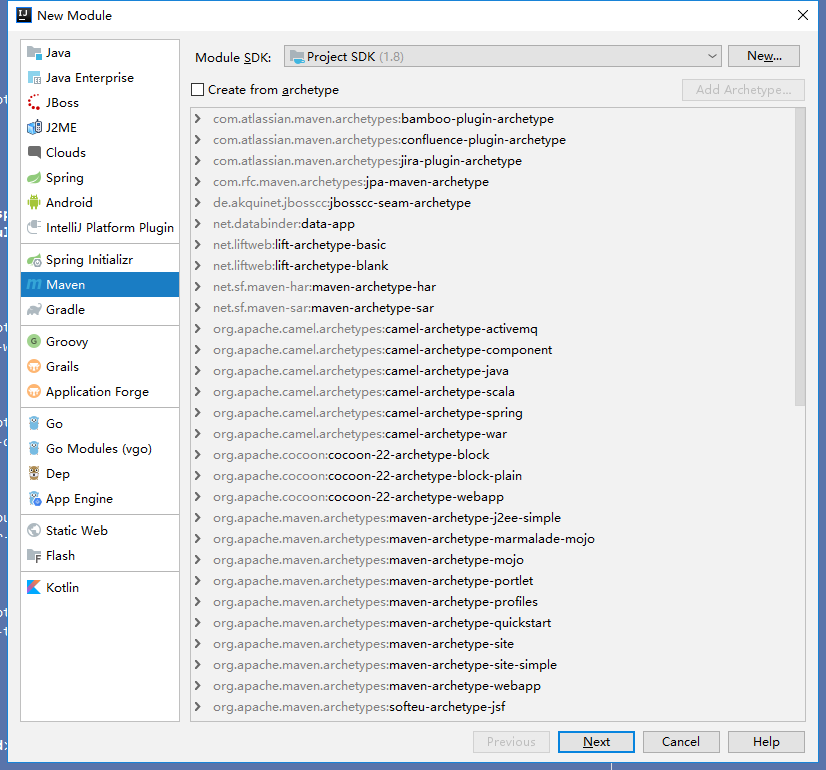Image resolution: width=826 pixels, height=770 pixels.
Task: Click the Spring leaf icon
Action: (34, 177)
